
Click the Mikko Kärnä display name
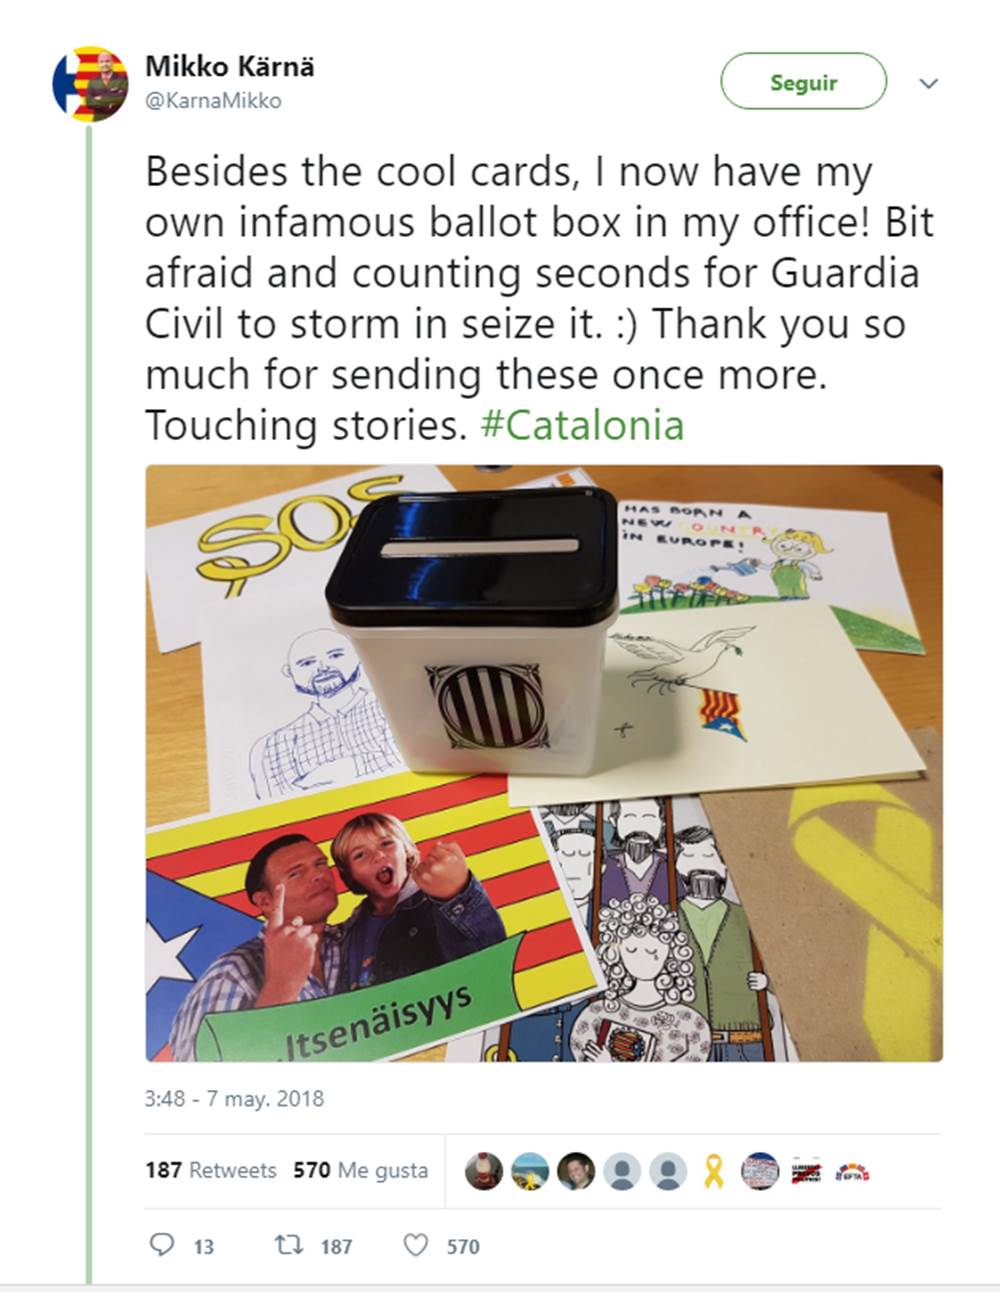(230, 66)
